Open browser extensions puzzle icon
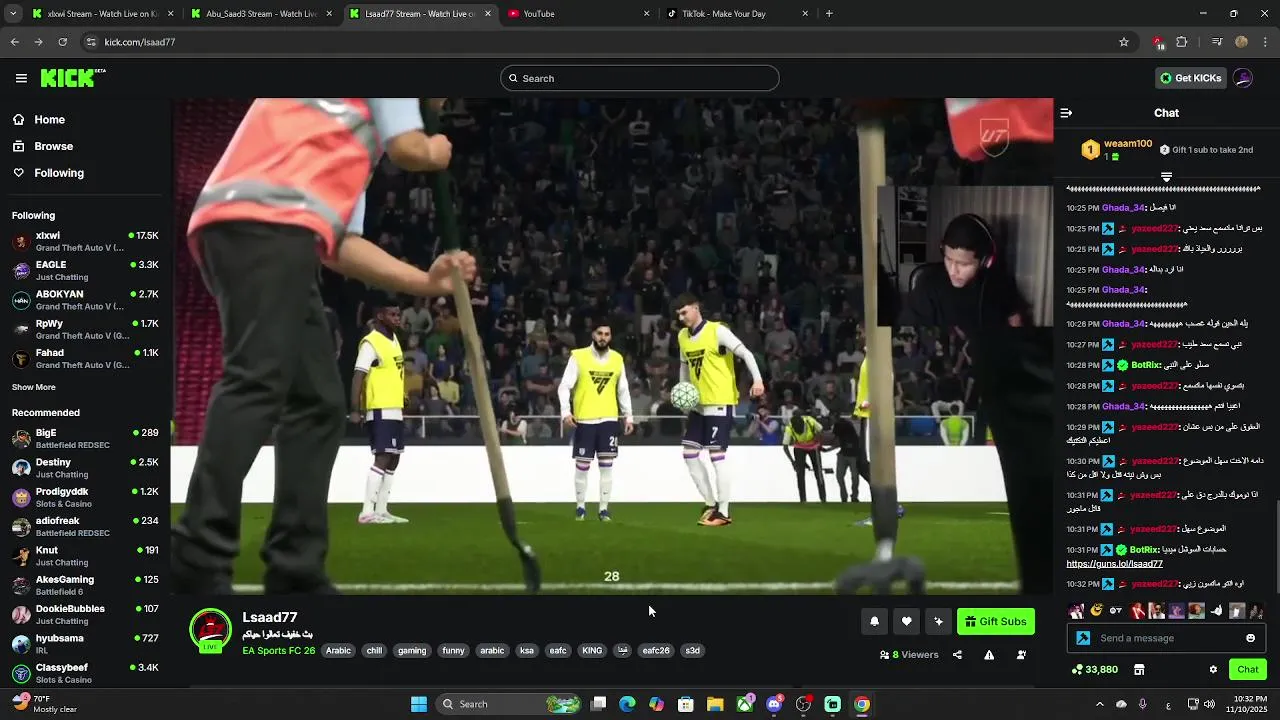This screenshot has width=1280, height=720. 1182,42
